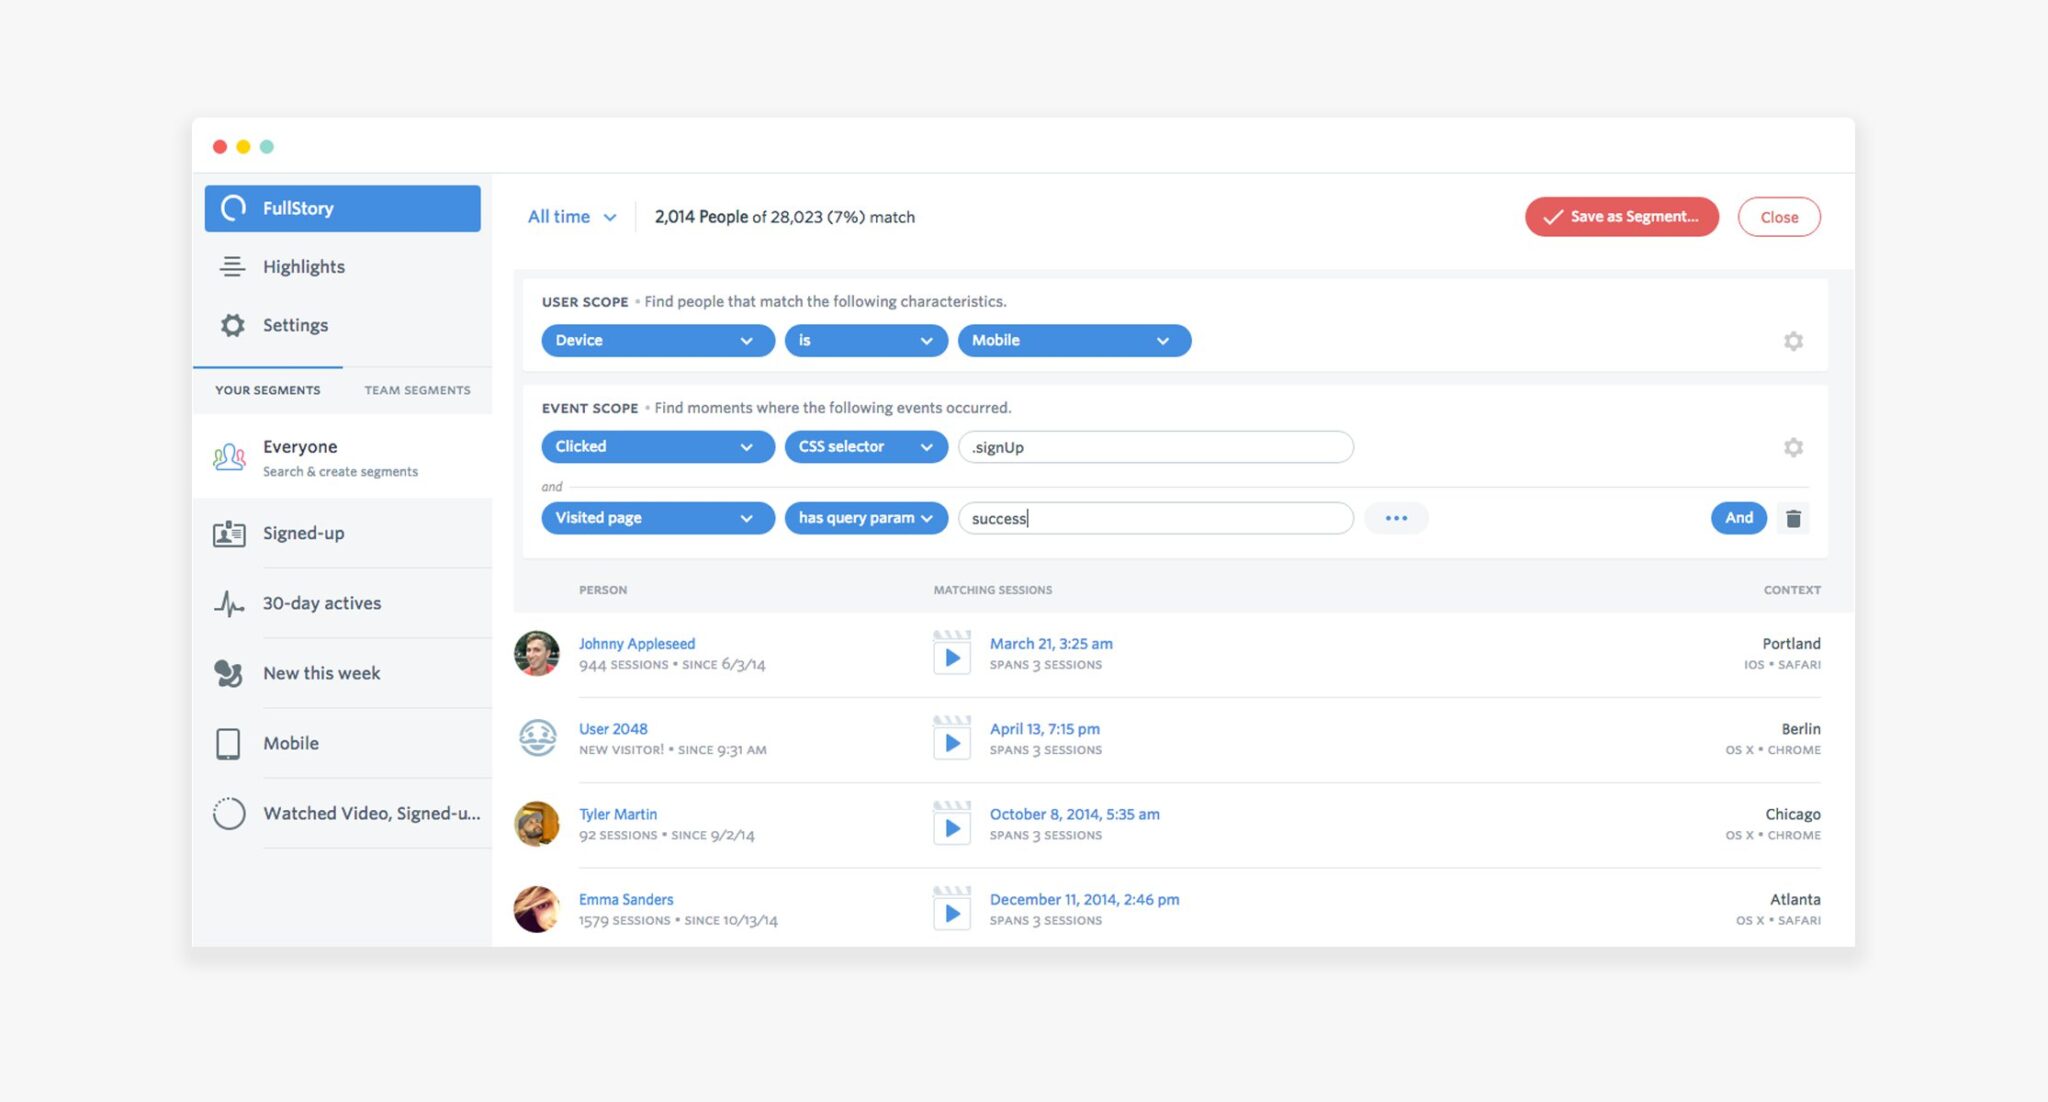Expand the CSS selector dropdown
The height and width of the screenshot is (1102, 2048).
pyautogui.click(x=865, y=447)
